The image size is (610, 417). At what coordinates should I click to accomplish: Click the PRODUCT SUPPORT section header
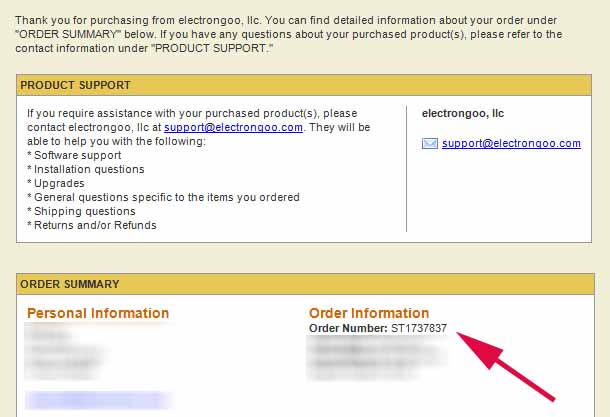pyautogui.click(x=304, y=85)
